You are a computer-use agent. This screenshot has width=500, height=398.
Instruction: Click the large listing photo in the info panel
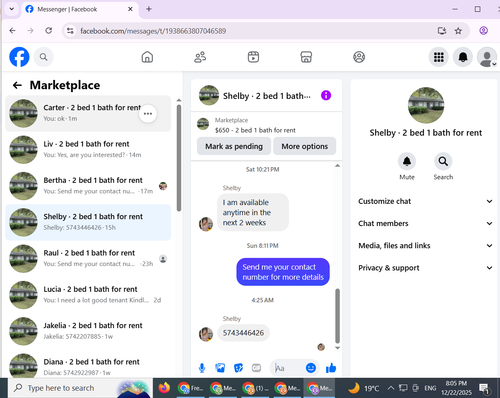click(x=426, y=105)
